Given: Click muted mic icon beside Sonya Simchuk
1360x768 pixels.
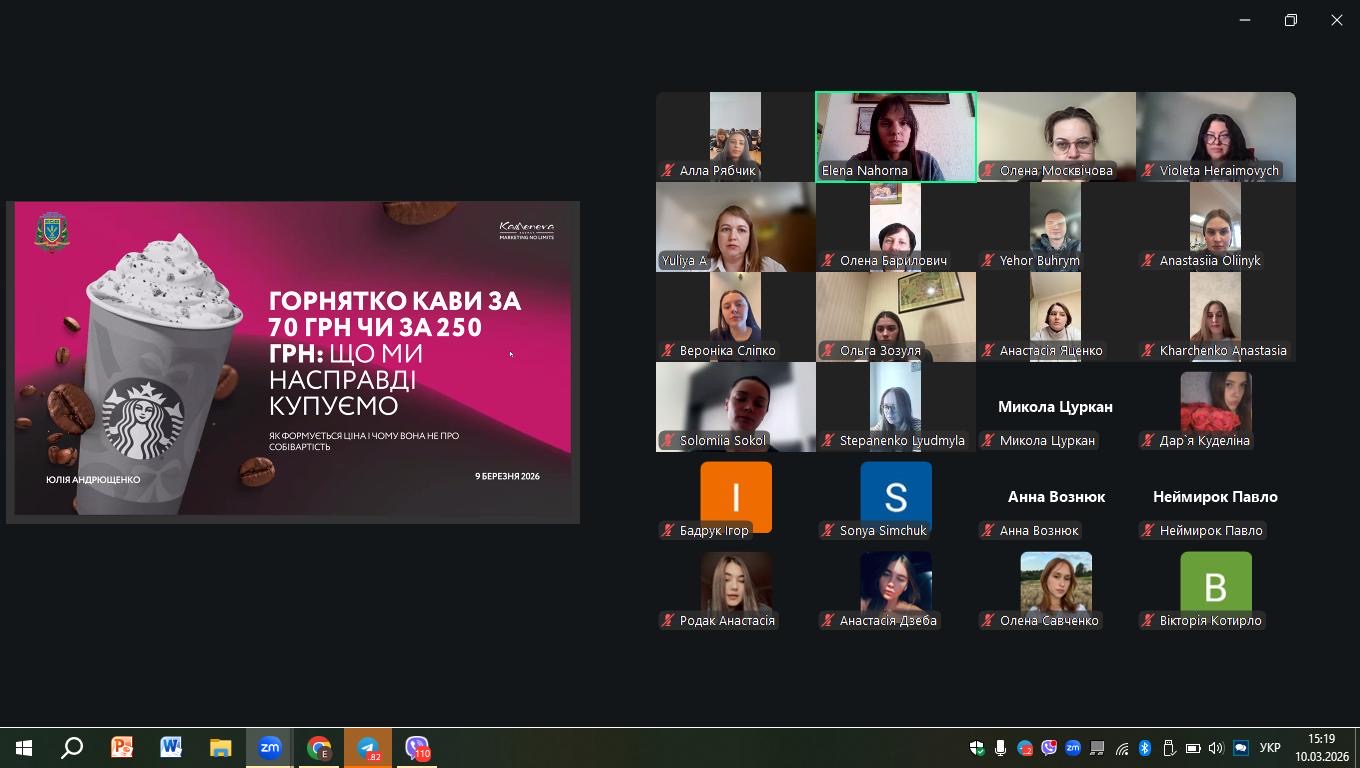Looking at the screenshot, I should (828, 531).
